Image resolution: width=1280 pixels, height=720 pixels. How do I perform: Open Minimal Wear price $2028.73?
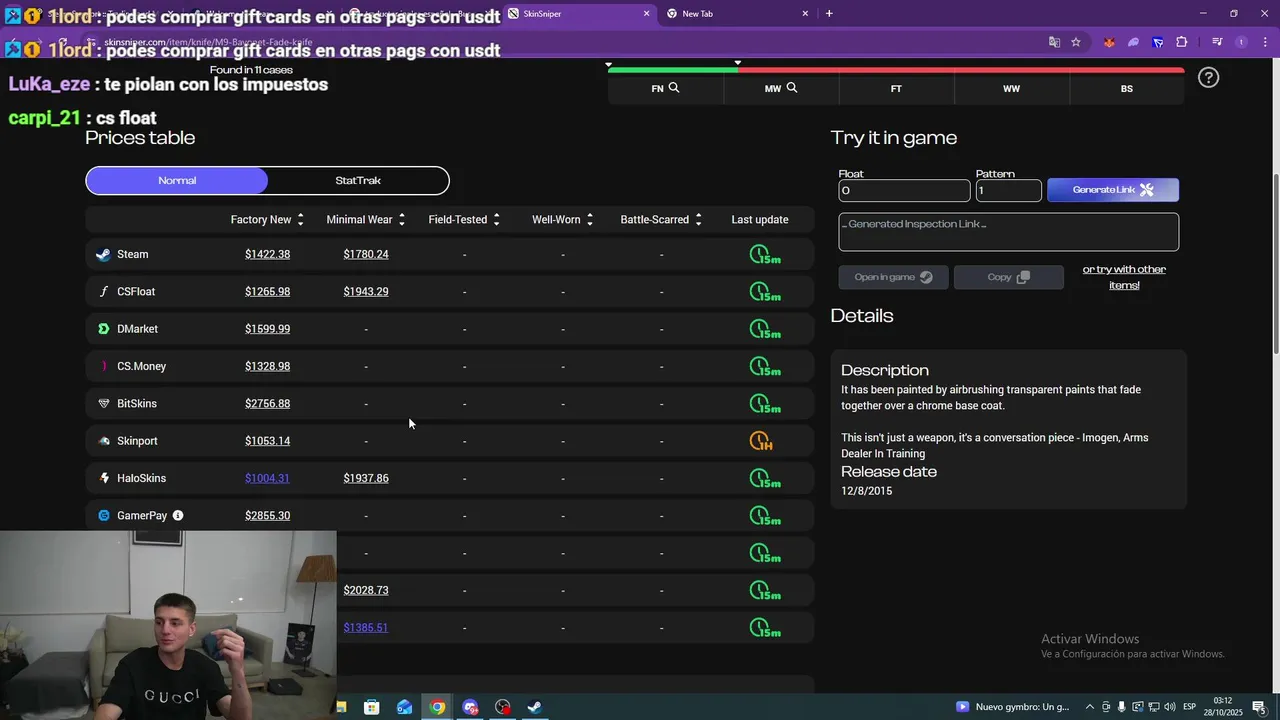click(366, 590)
